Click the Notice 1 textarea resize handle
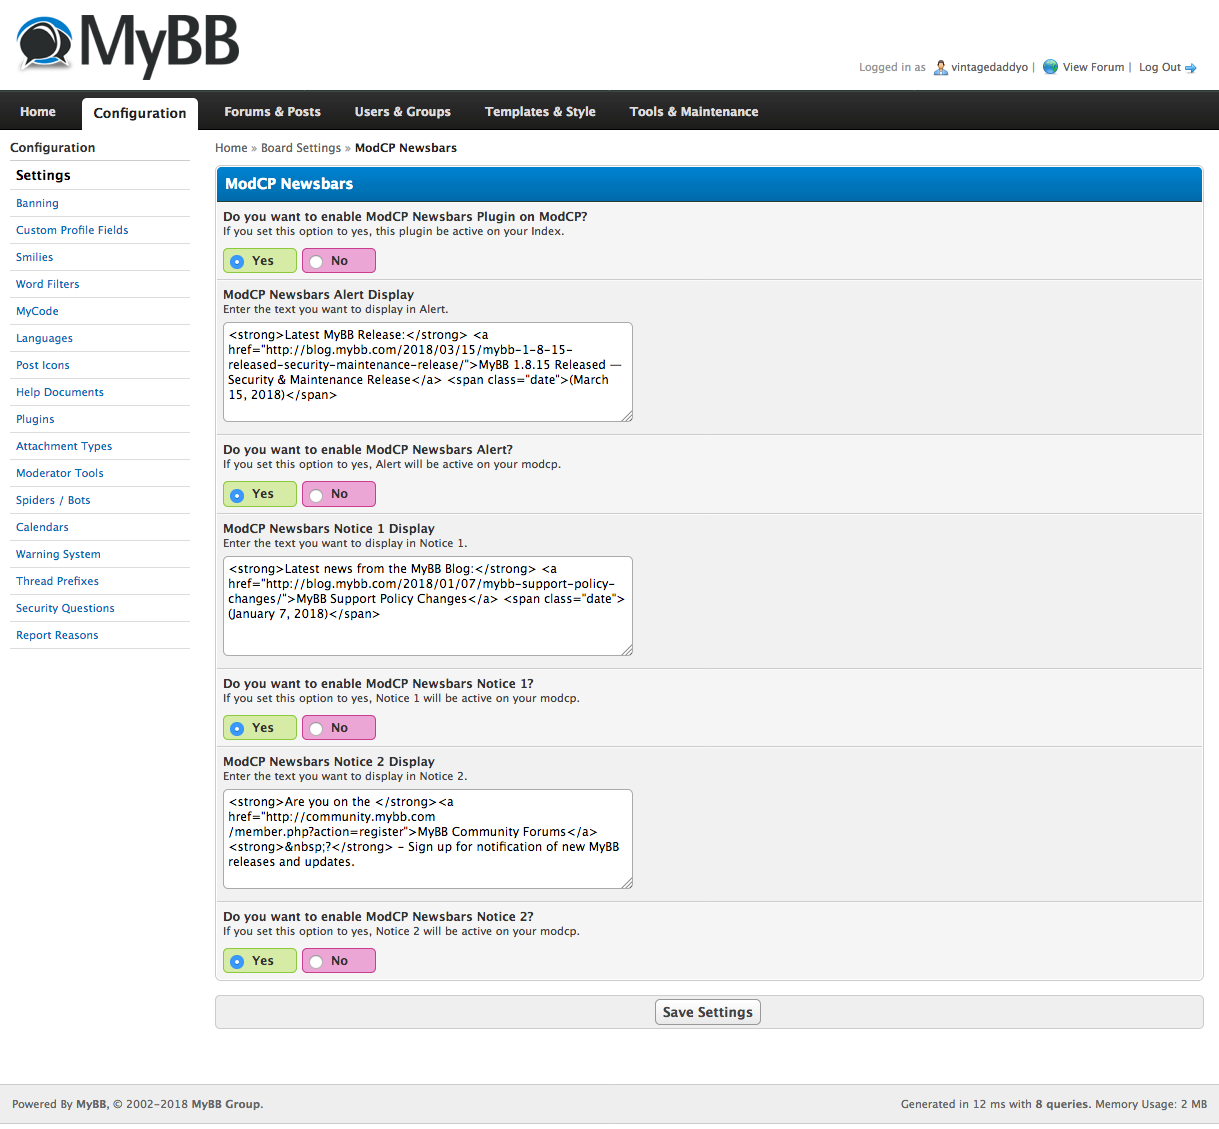The width and height of the screenshot is (1219, 1129). (x=627, y=650)
